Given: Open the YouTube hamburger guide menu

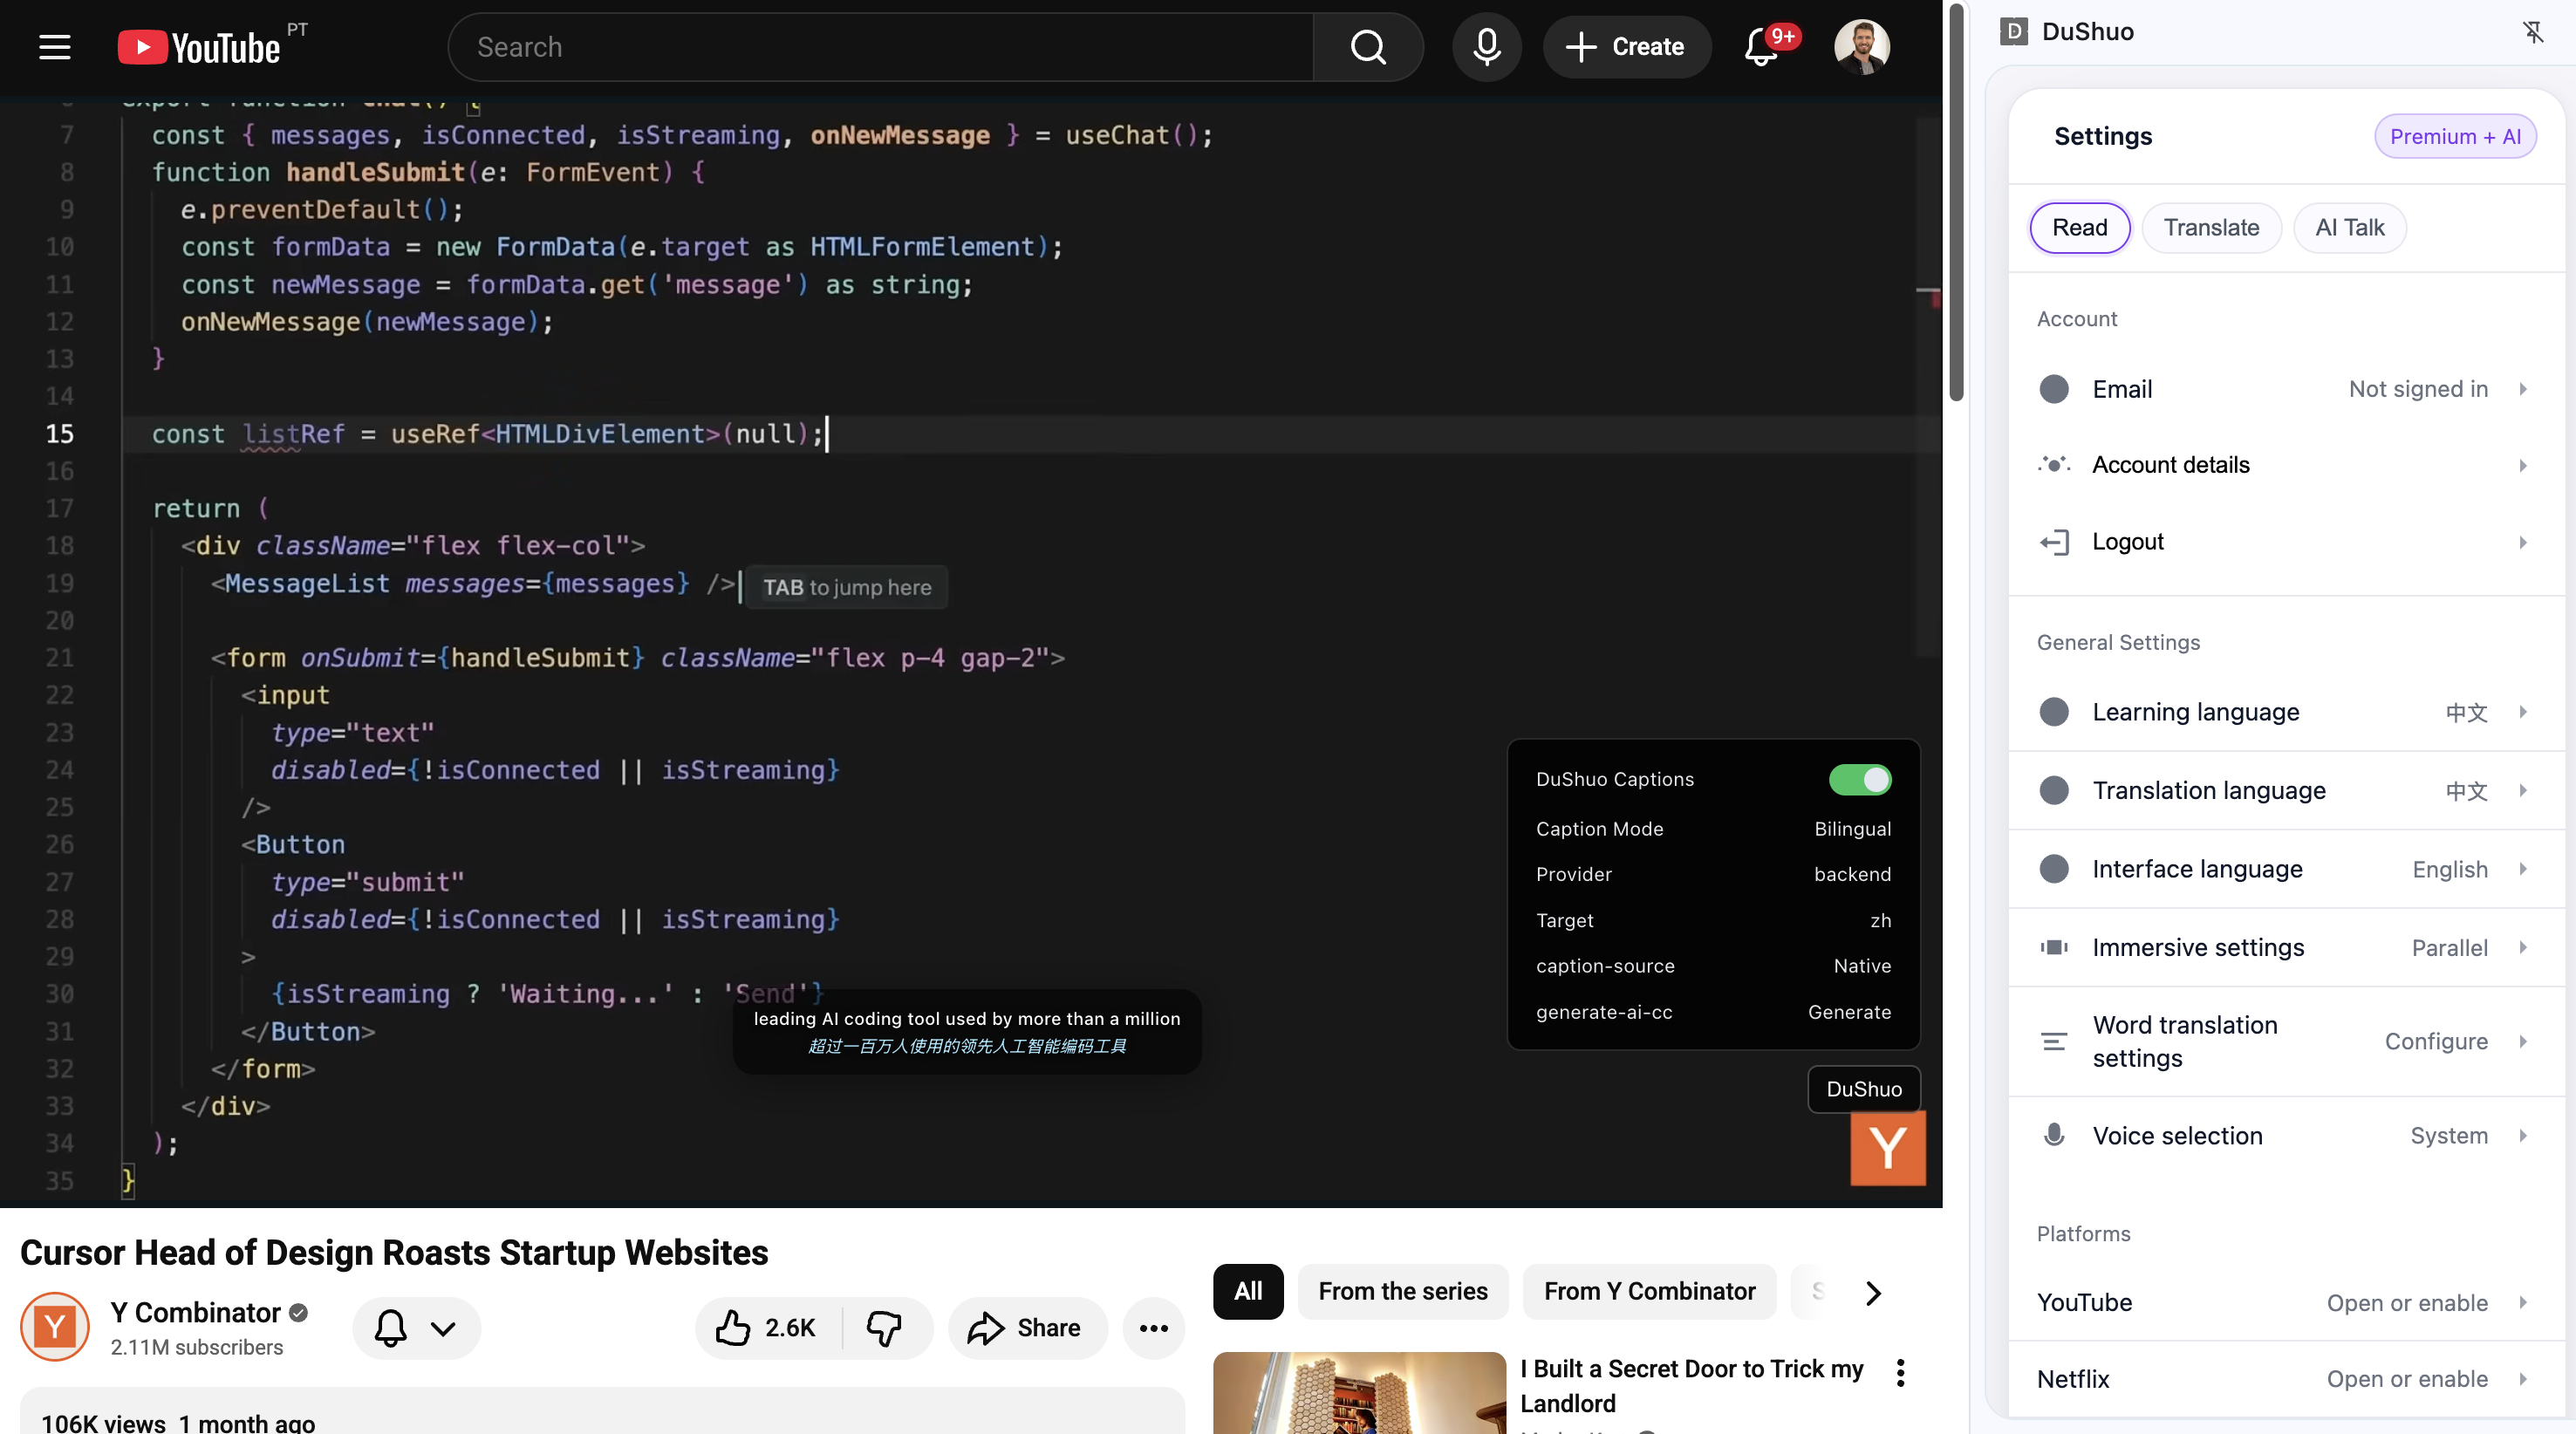Looking at the screenshot, I should click(x=55, y=47).
